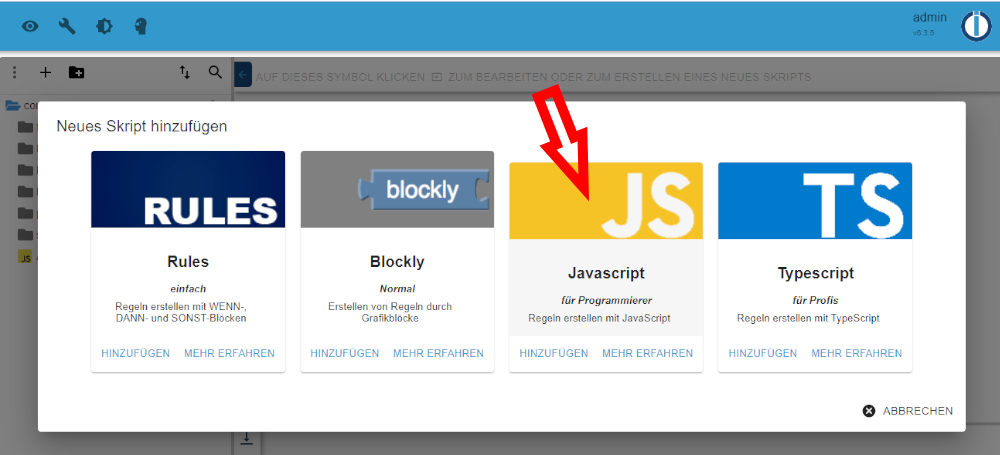Viewport: 1000px width, 455px height.
Task: Click the 'für Profis' subtitle
Action: (x=815, y=300)
